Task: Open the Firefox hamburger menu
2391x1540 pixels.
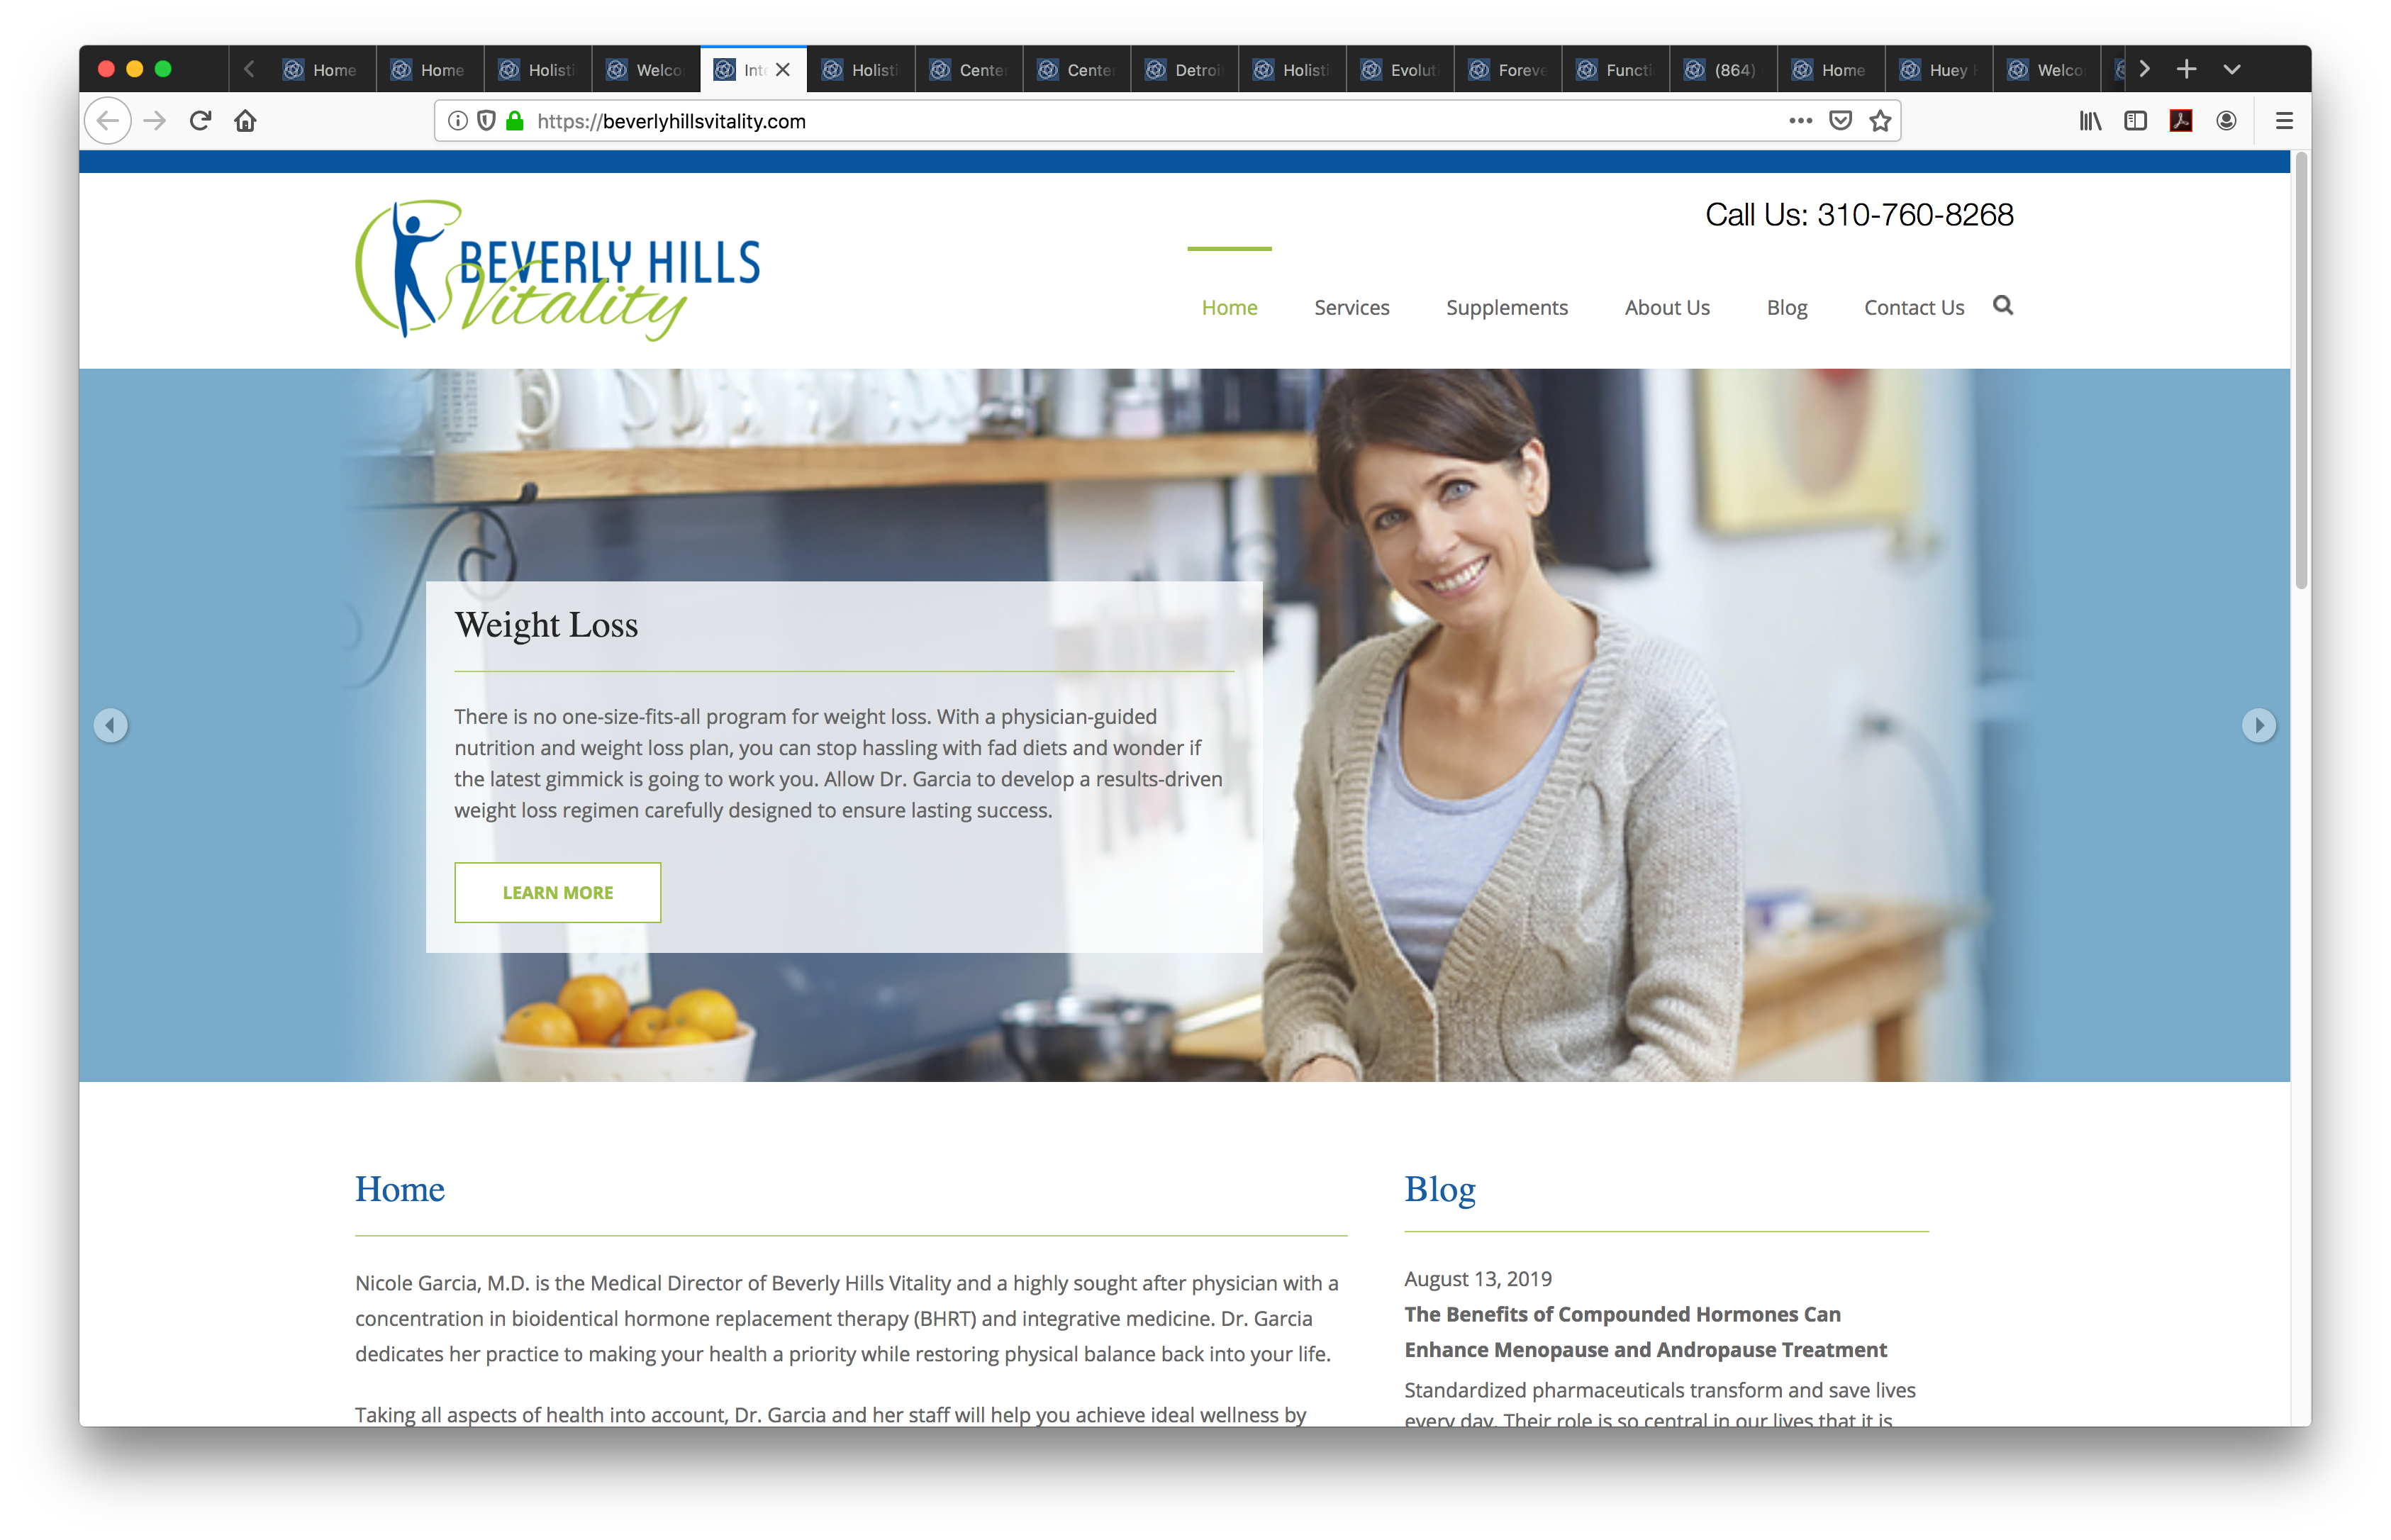Action: click(2284, 121)
